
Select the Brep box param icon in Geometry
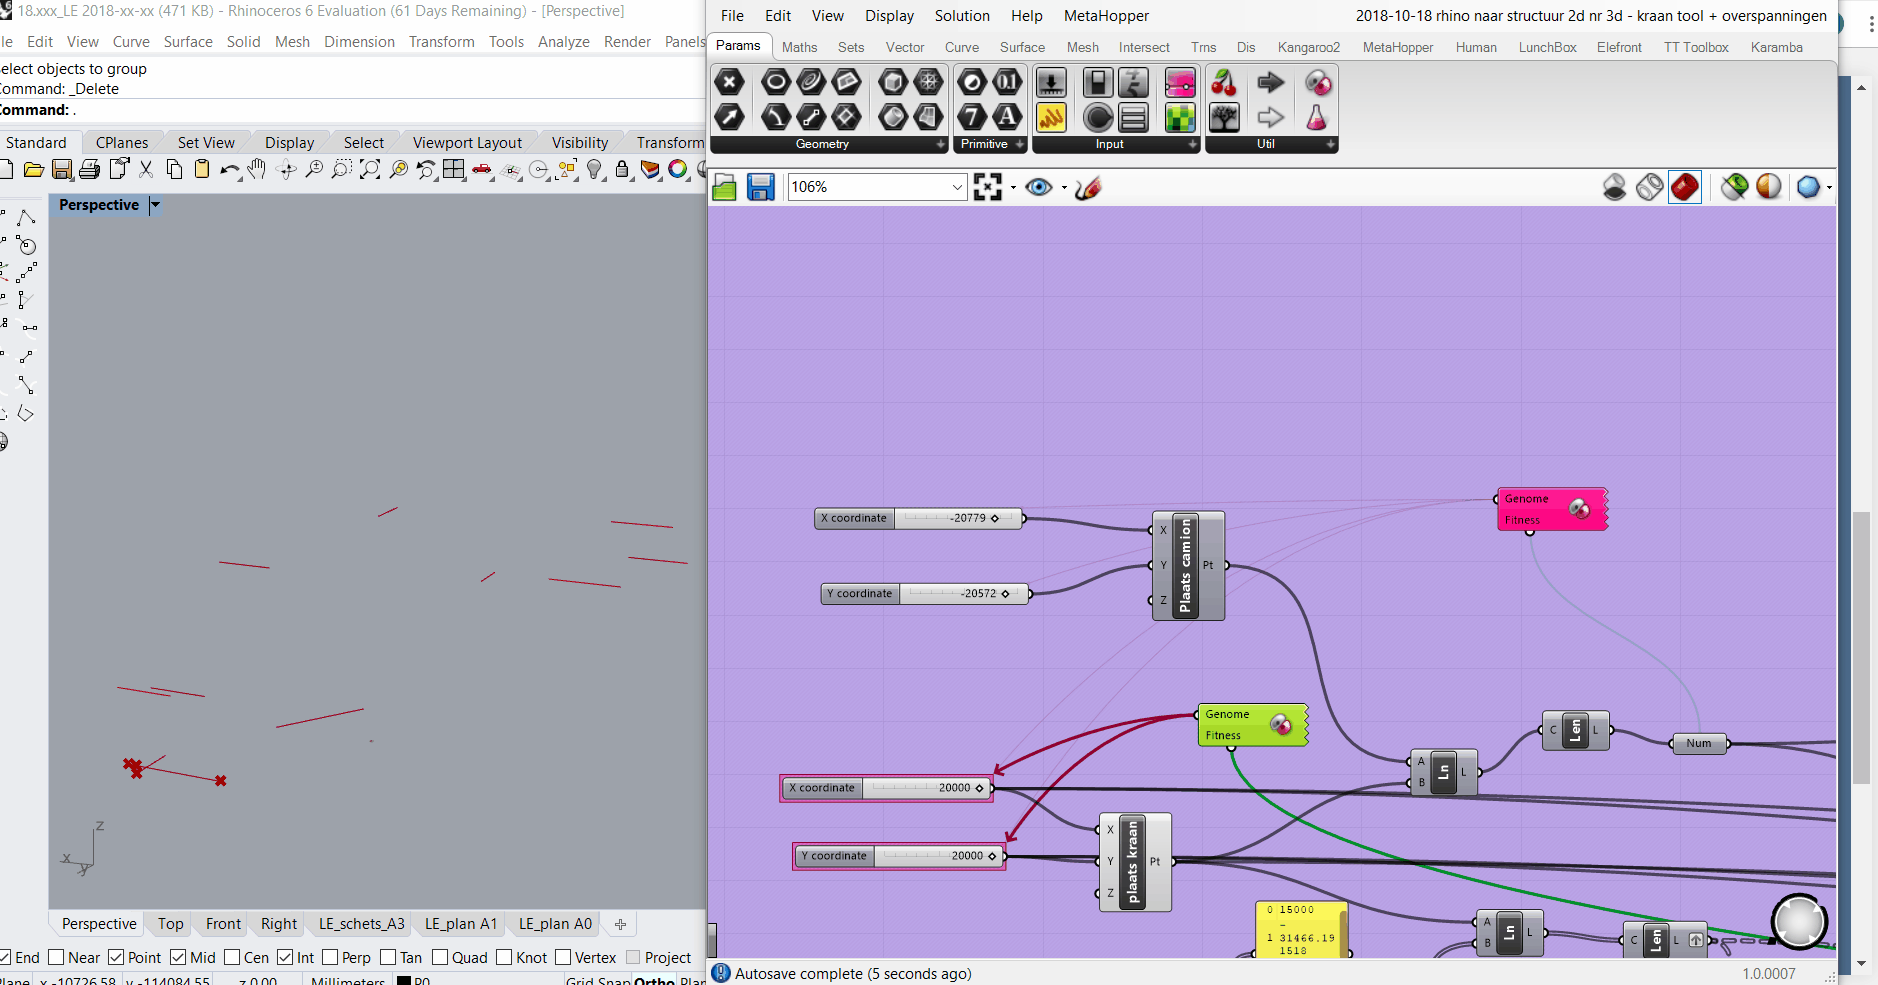point(893,82)
